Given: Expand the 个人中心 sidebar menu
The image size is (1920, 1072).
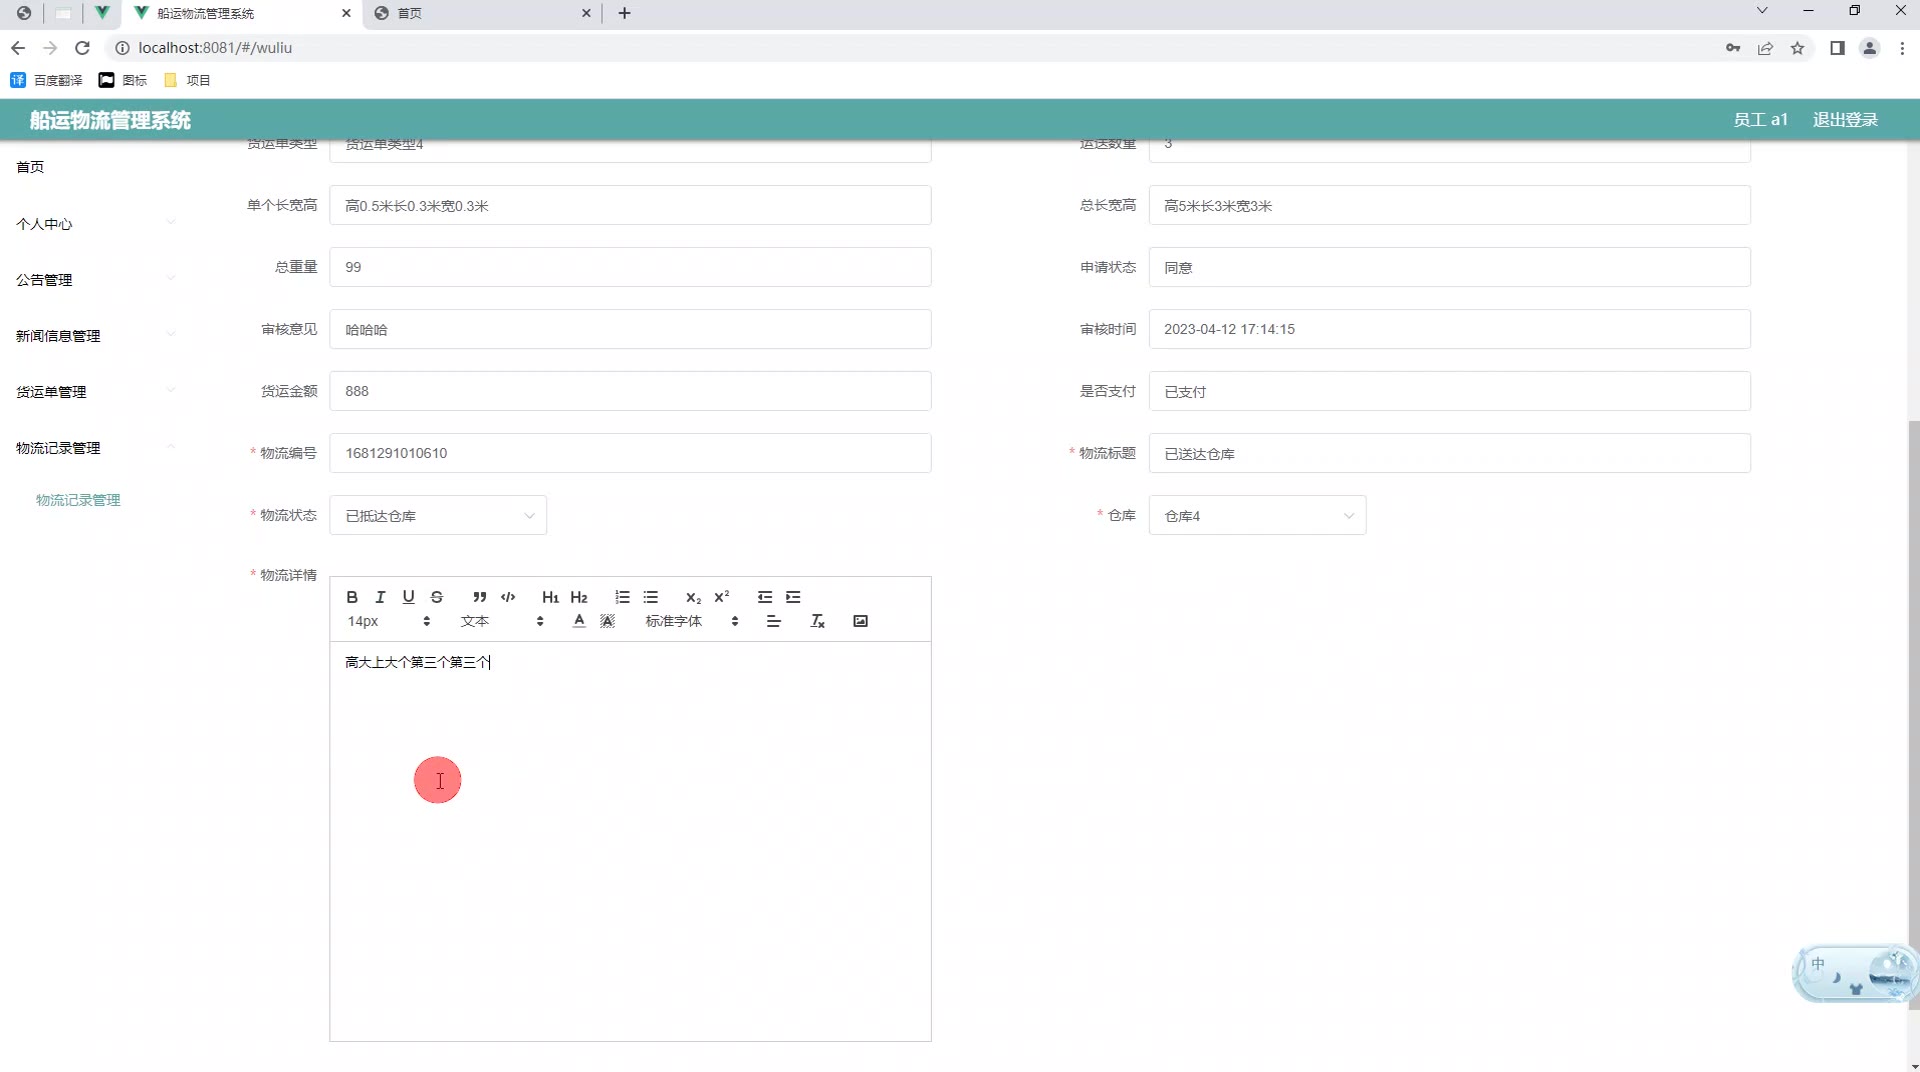Looking at the screenshot, I should point(95,224).
